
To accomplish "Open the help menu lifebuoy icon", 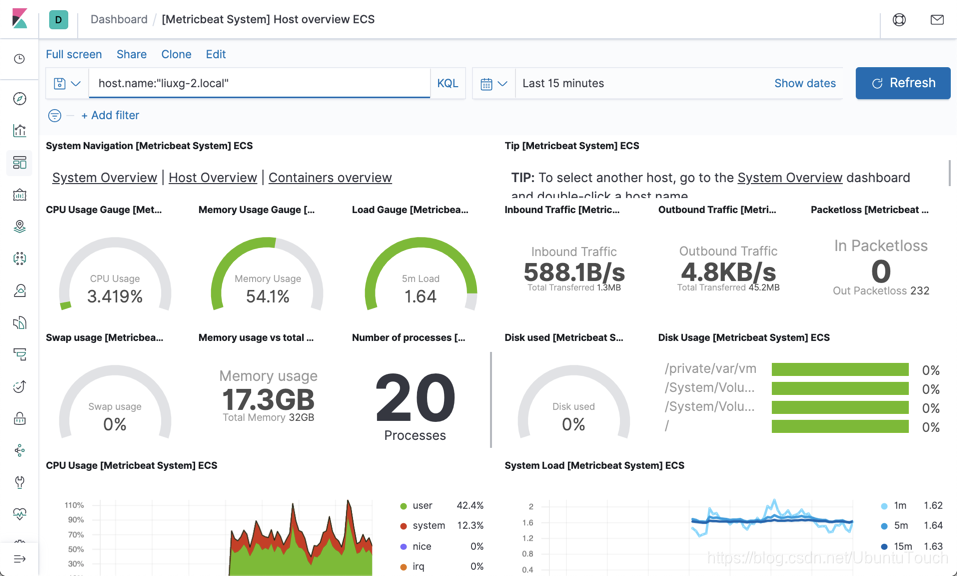I will click(x=899, y=20).
